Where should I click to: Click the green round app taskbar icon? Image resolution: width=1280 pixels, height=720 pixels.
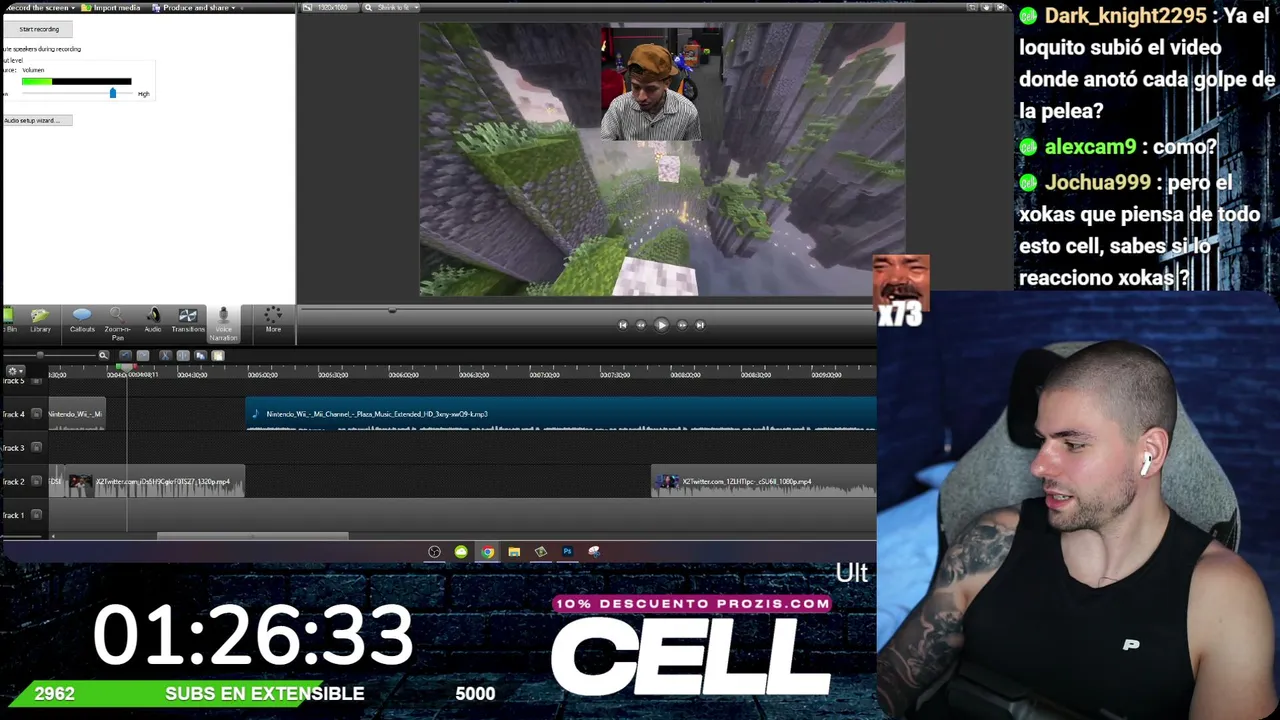pos(461,552)
